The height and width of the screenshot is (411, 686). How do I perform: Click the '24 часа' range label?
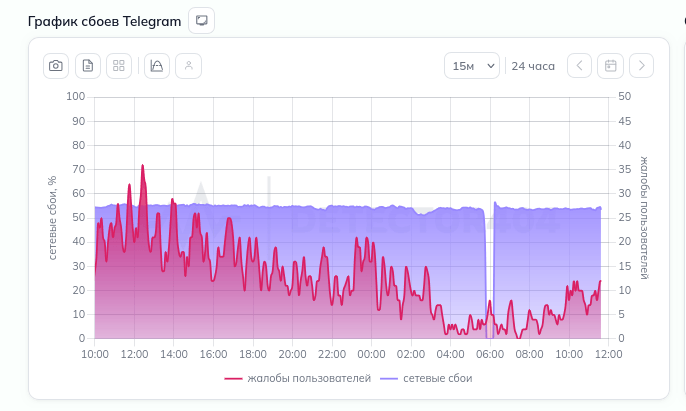(533, 66)
